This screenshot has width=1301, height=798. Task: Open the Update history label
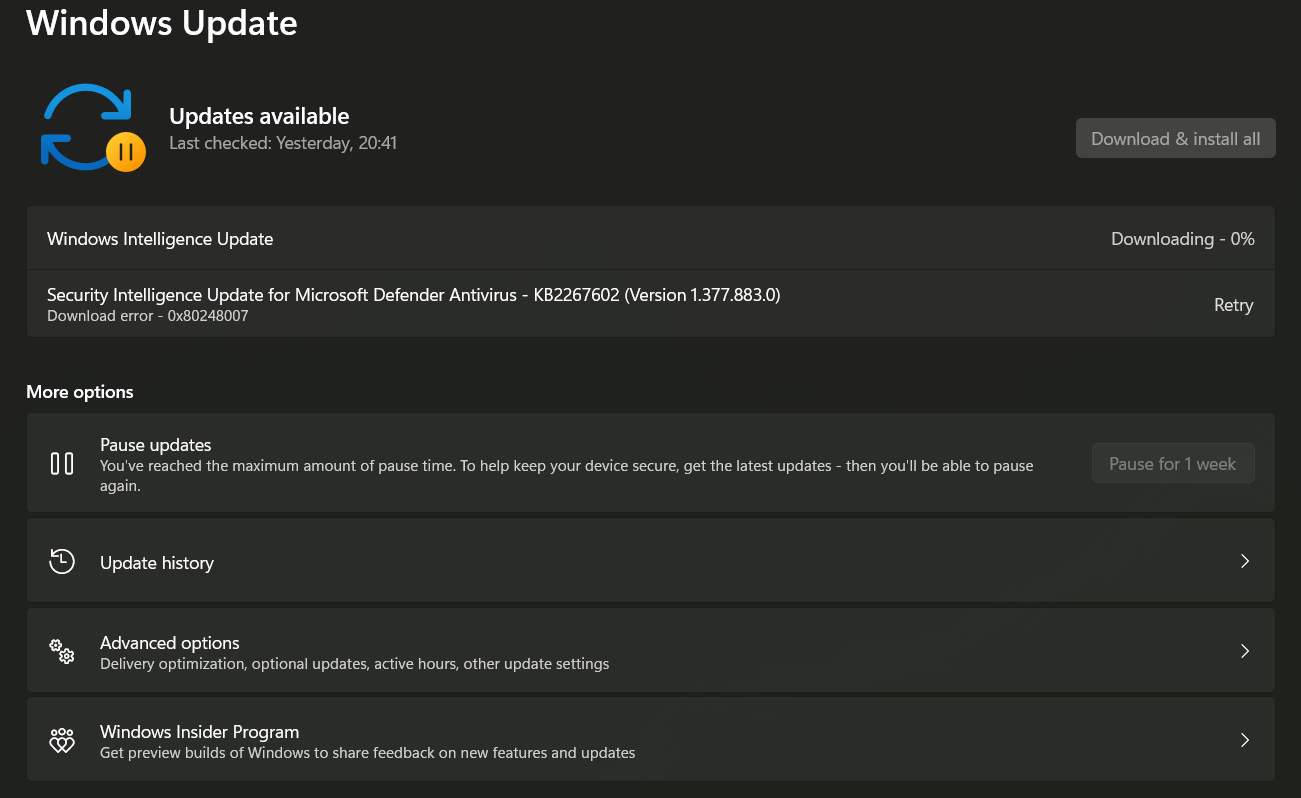[157, 563]
